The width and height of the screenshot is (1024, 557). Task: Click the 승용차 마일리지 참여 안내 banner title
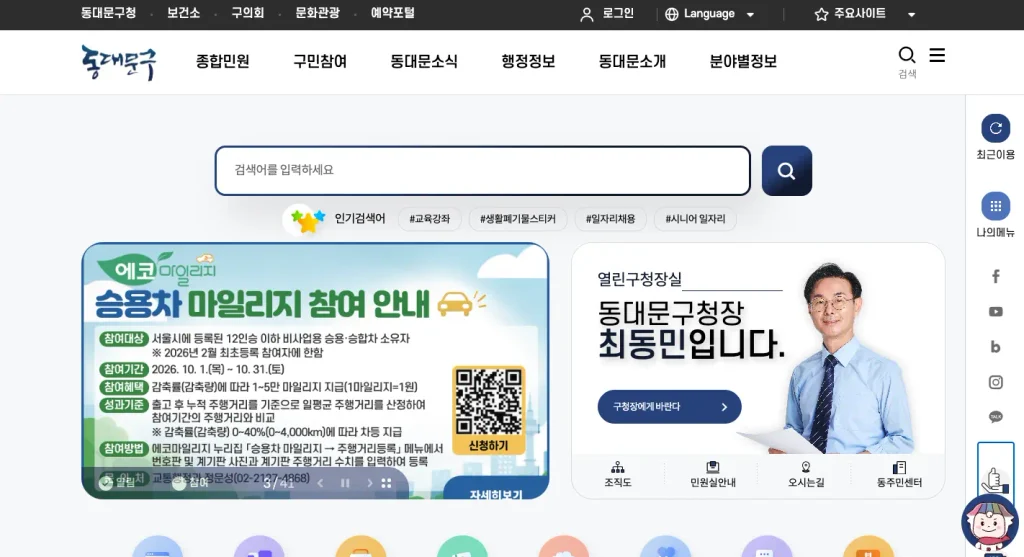262,304
